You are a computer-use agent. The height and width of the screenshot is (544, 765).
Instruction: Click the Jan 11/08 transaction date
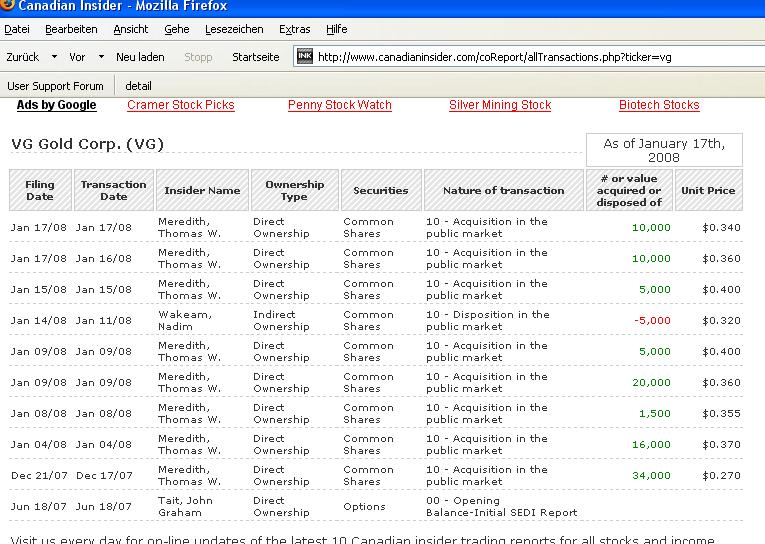104,321
